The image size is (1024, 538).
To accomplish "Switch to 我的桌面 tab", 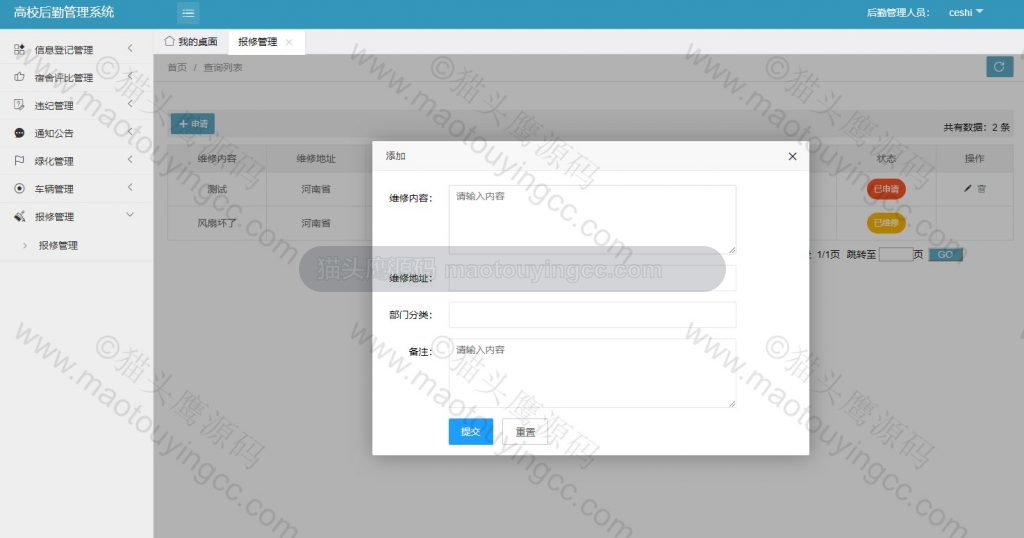I will point(191,41).
